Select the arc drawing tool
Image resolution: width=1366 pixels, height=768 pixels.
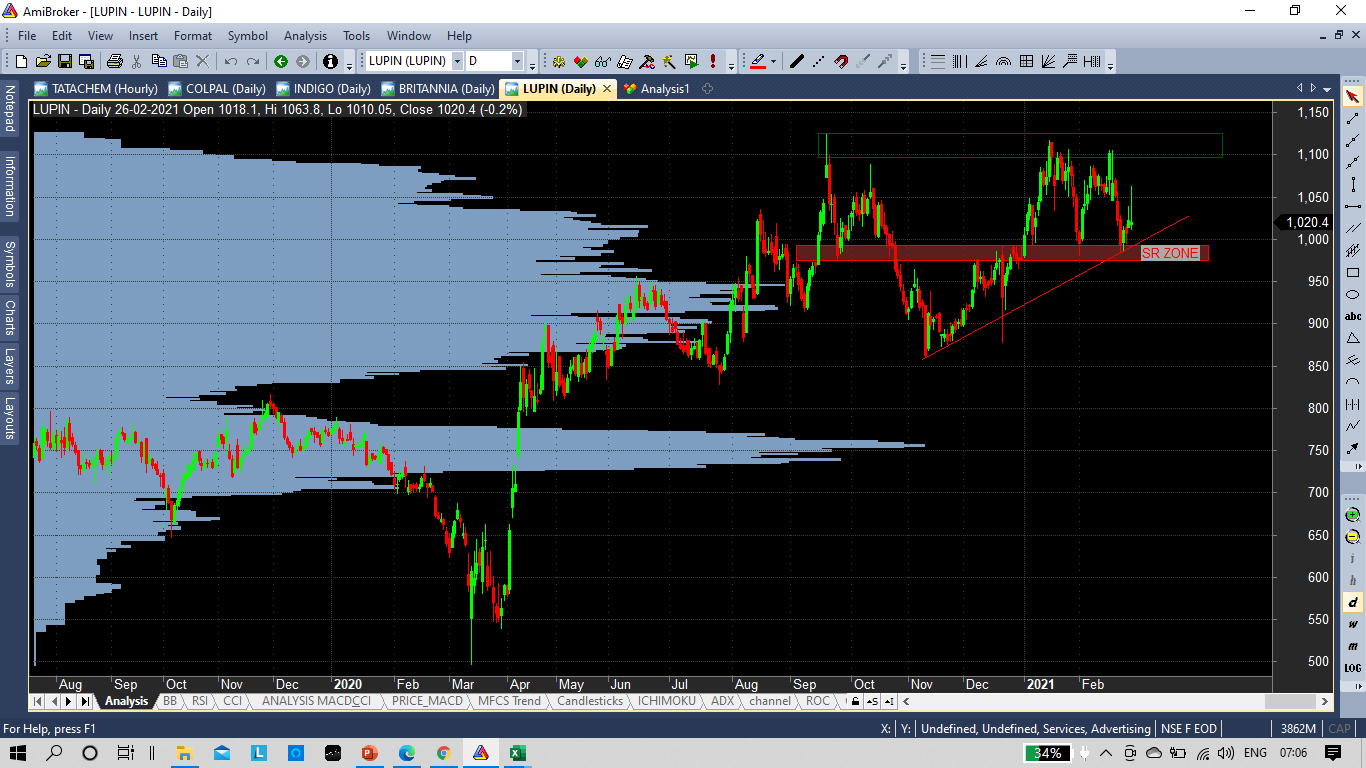pyautogui.click(x=1352, y=382)
